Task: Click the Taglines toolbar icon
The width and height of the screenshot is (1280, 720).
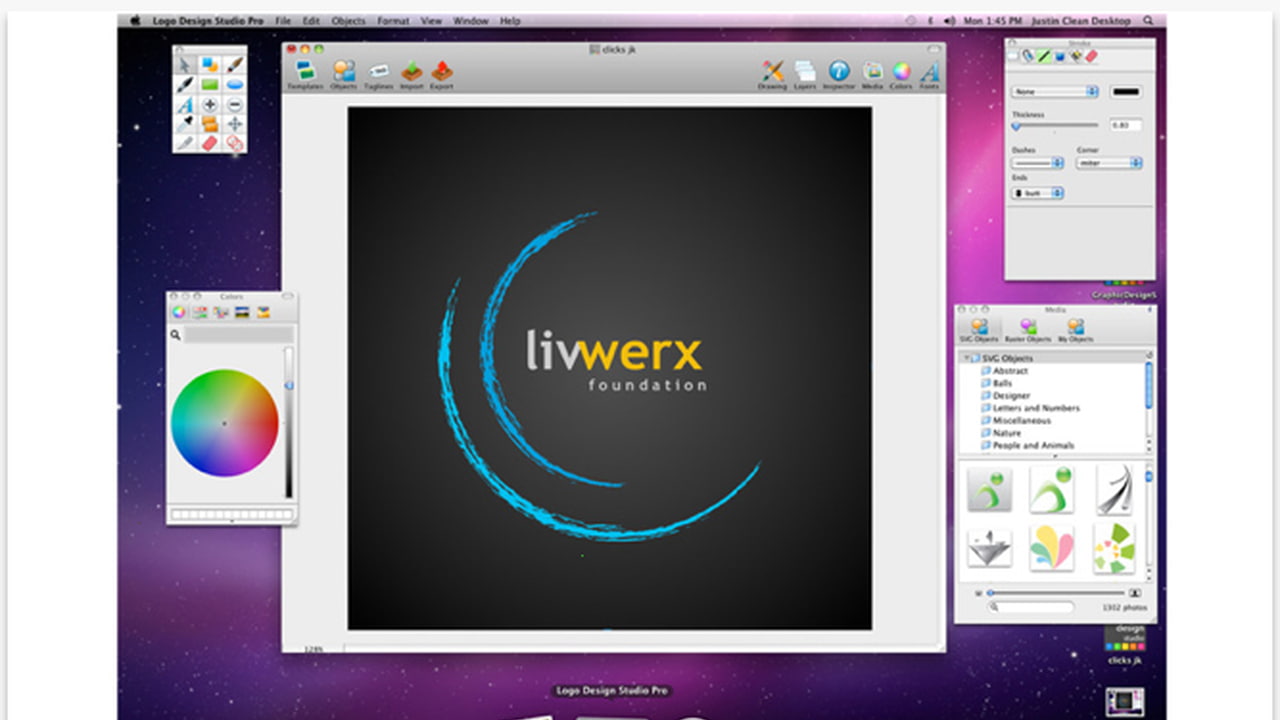Action: pyautogui.click(x=379, y=73)
